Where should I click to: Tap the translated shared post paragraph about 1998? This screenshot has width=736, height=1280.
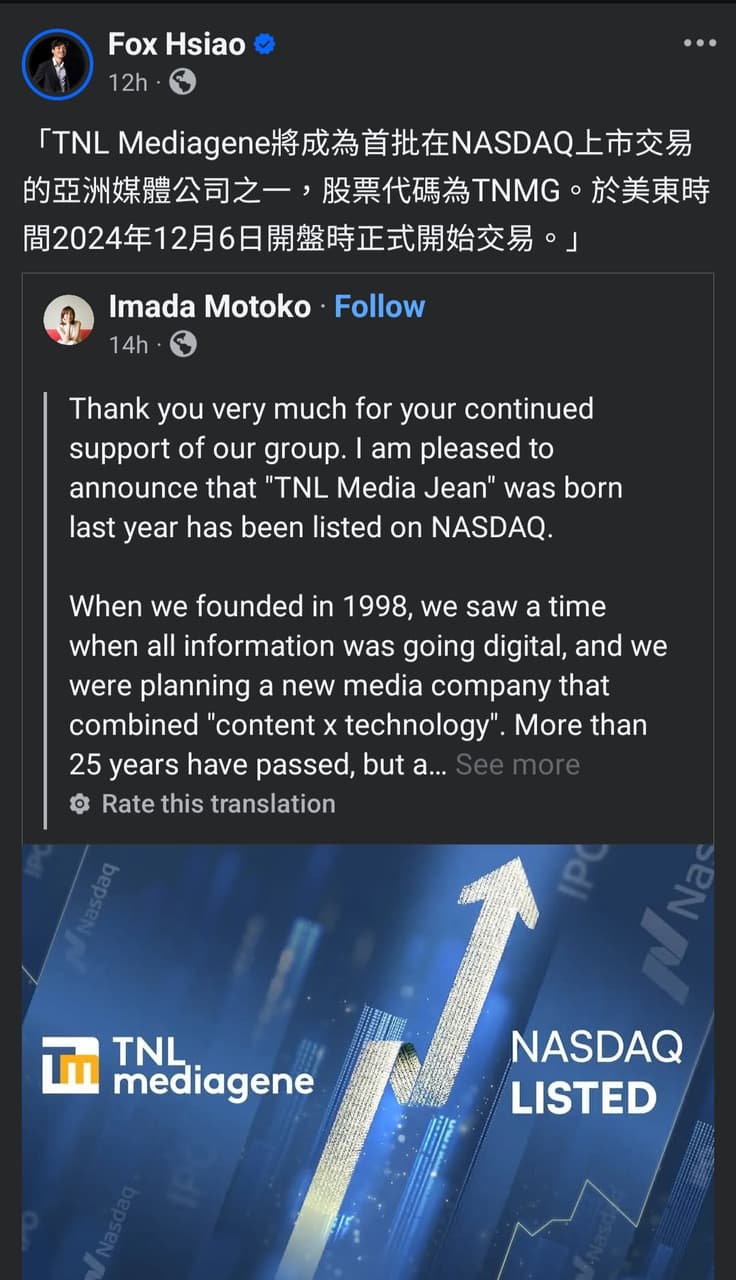360,686
